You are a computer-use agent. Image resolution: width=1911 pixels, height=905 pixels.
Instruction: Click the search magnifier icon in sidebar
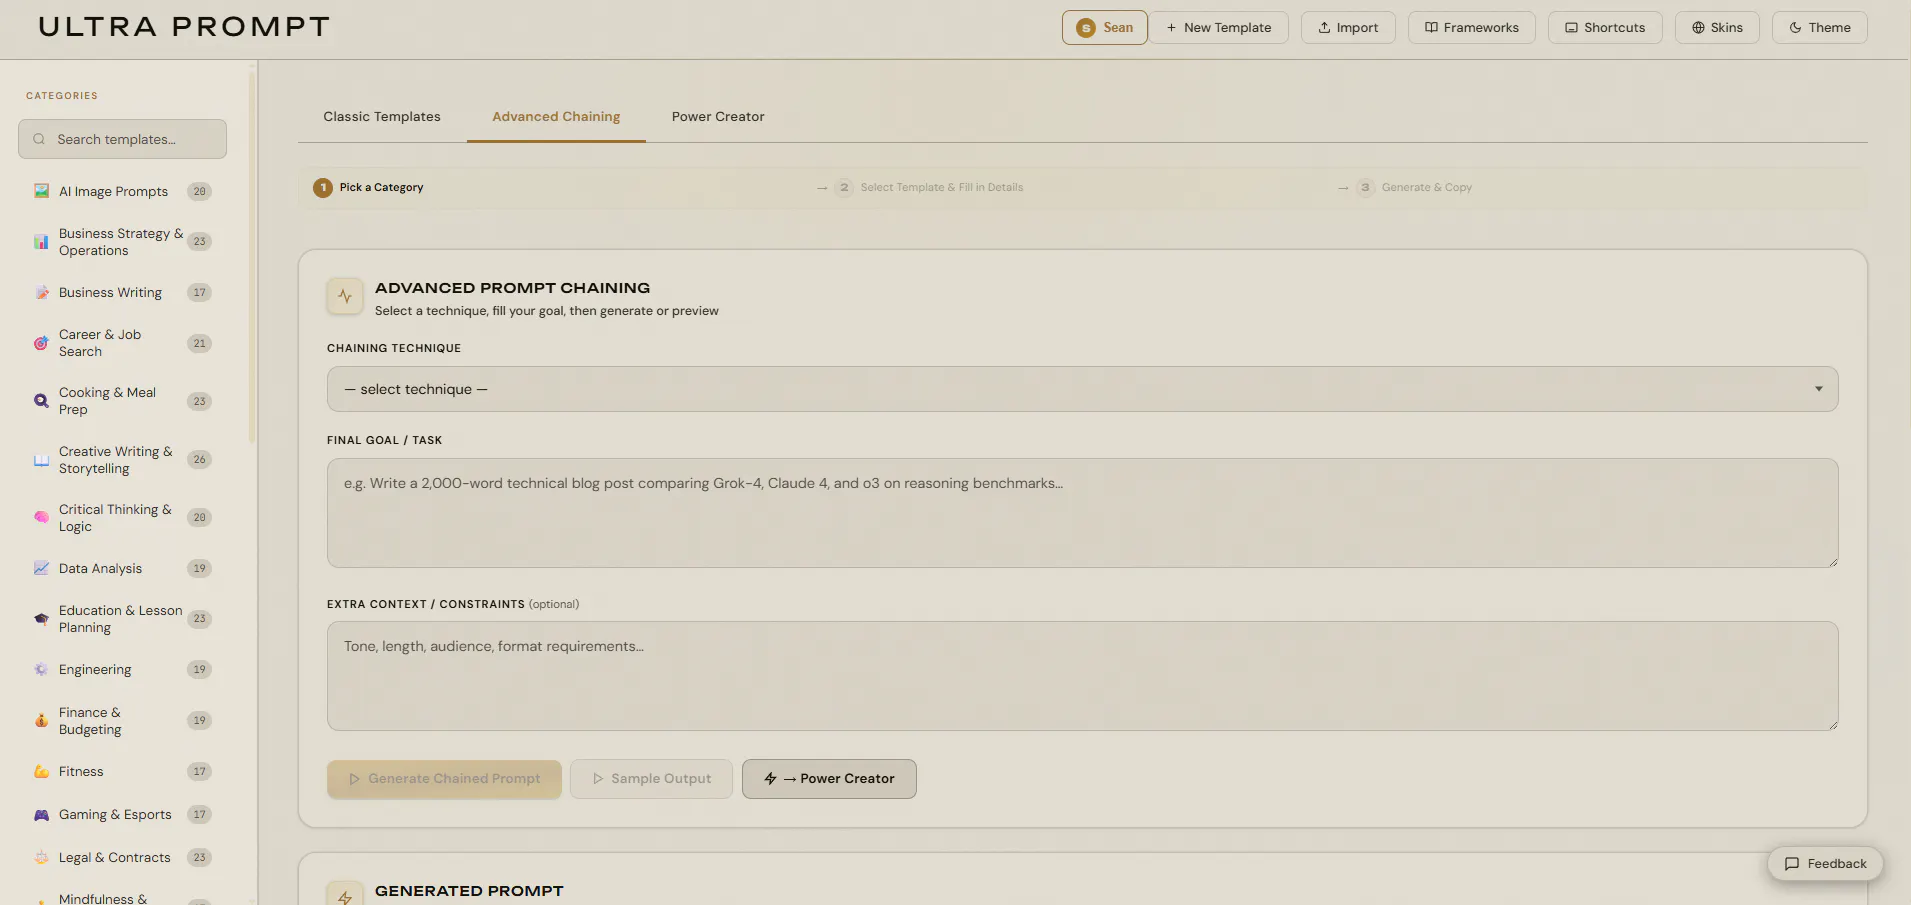click(x=39, y=139)
